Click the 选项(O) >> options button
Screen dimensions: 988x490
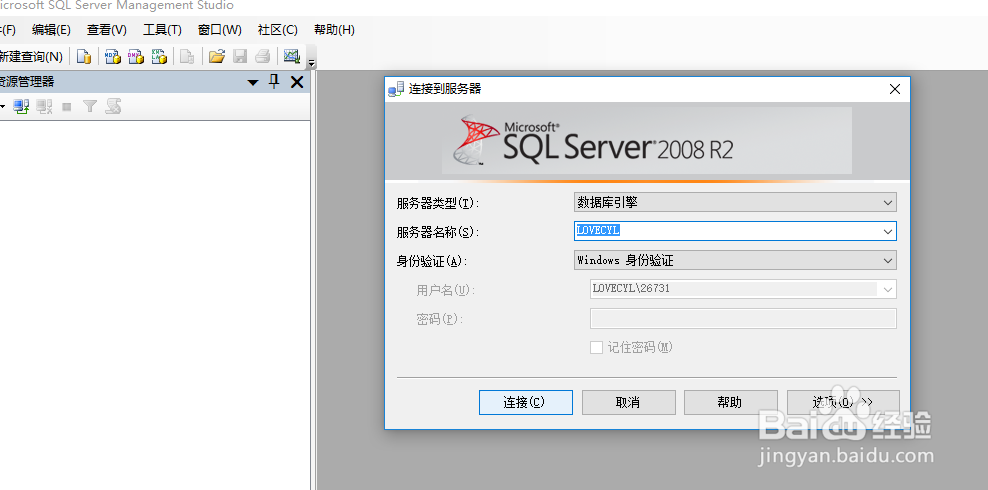[x=843, y=402]
